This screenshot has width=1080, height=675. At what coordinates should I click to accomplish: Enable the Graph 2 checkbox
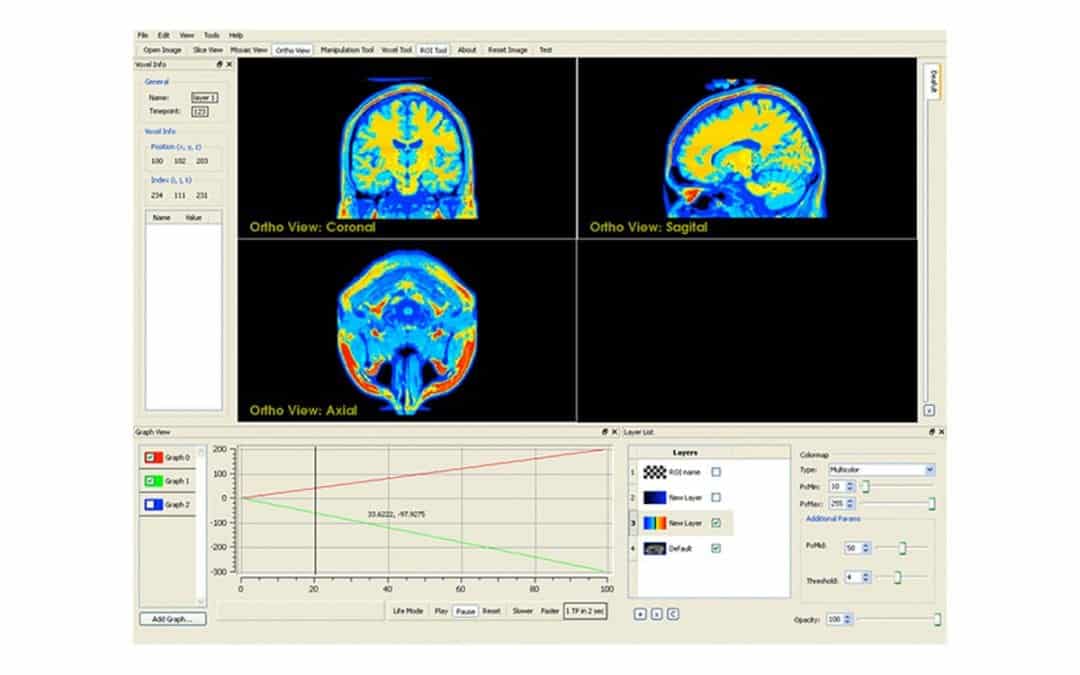pos(150,505)
